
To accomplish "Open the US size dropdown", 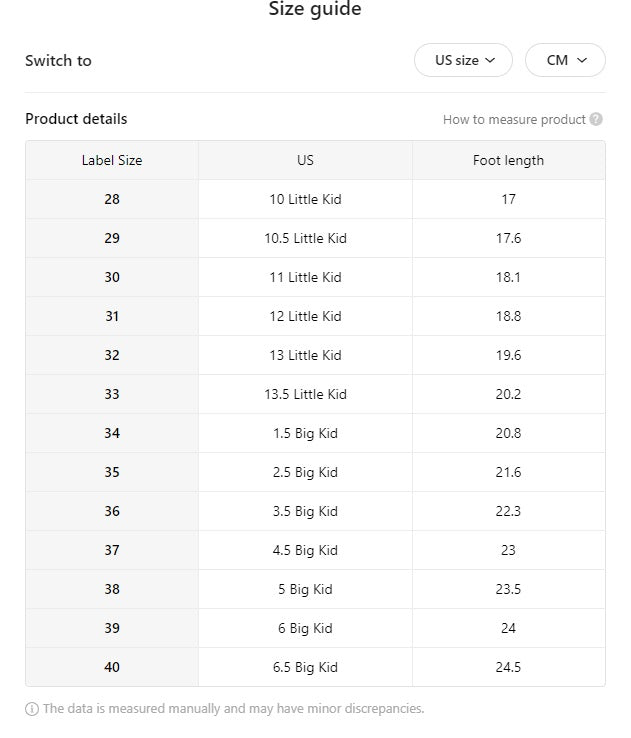I will point(463,60).
